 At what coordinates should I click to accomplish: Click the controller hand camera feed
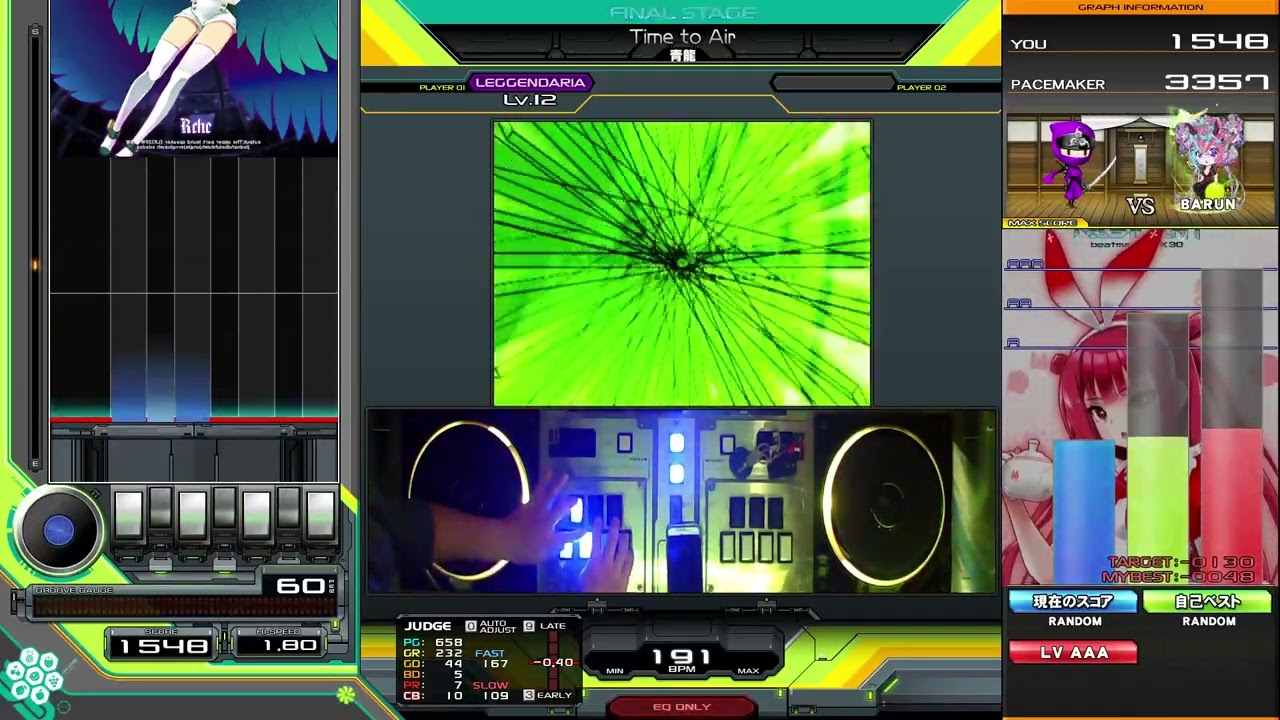682,502
